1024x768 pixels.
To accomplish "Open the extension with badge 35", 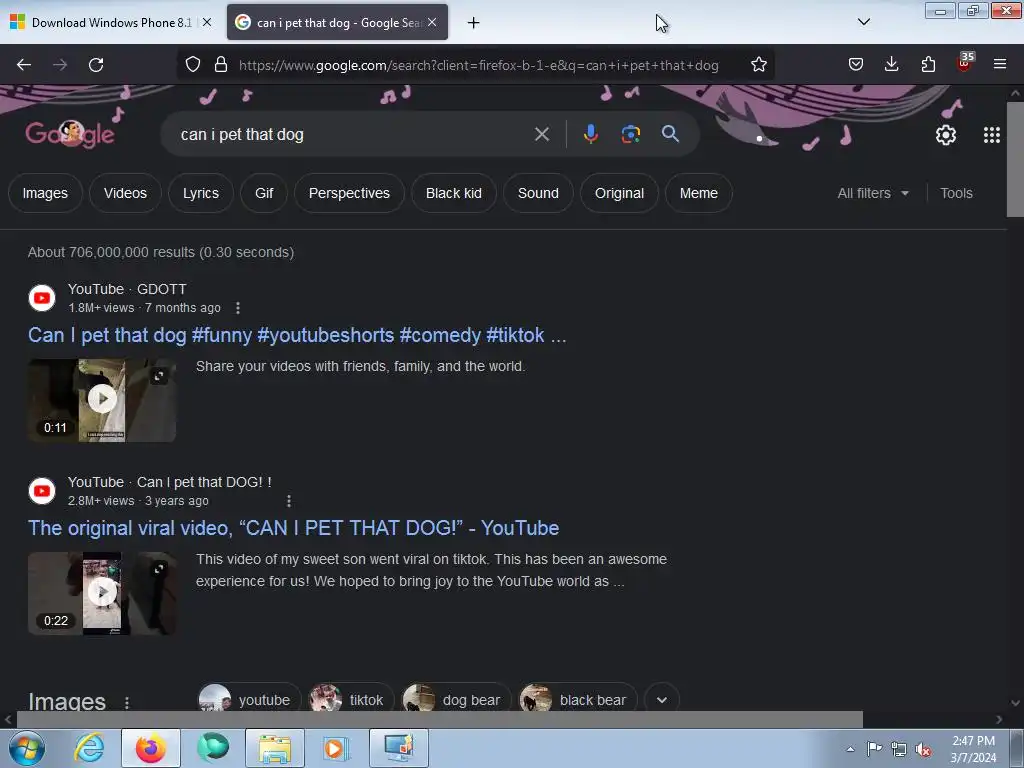I will [964, 63].
